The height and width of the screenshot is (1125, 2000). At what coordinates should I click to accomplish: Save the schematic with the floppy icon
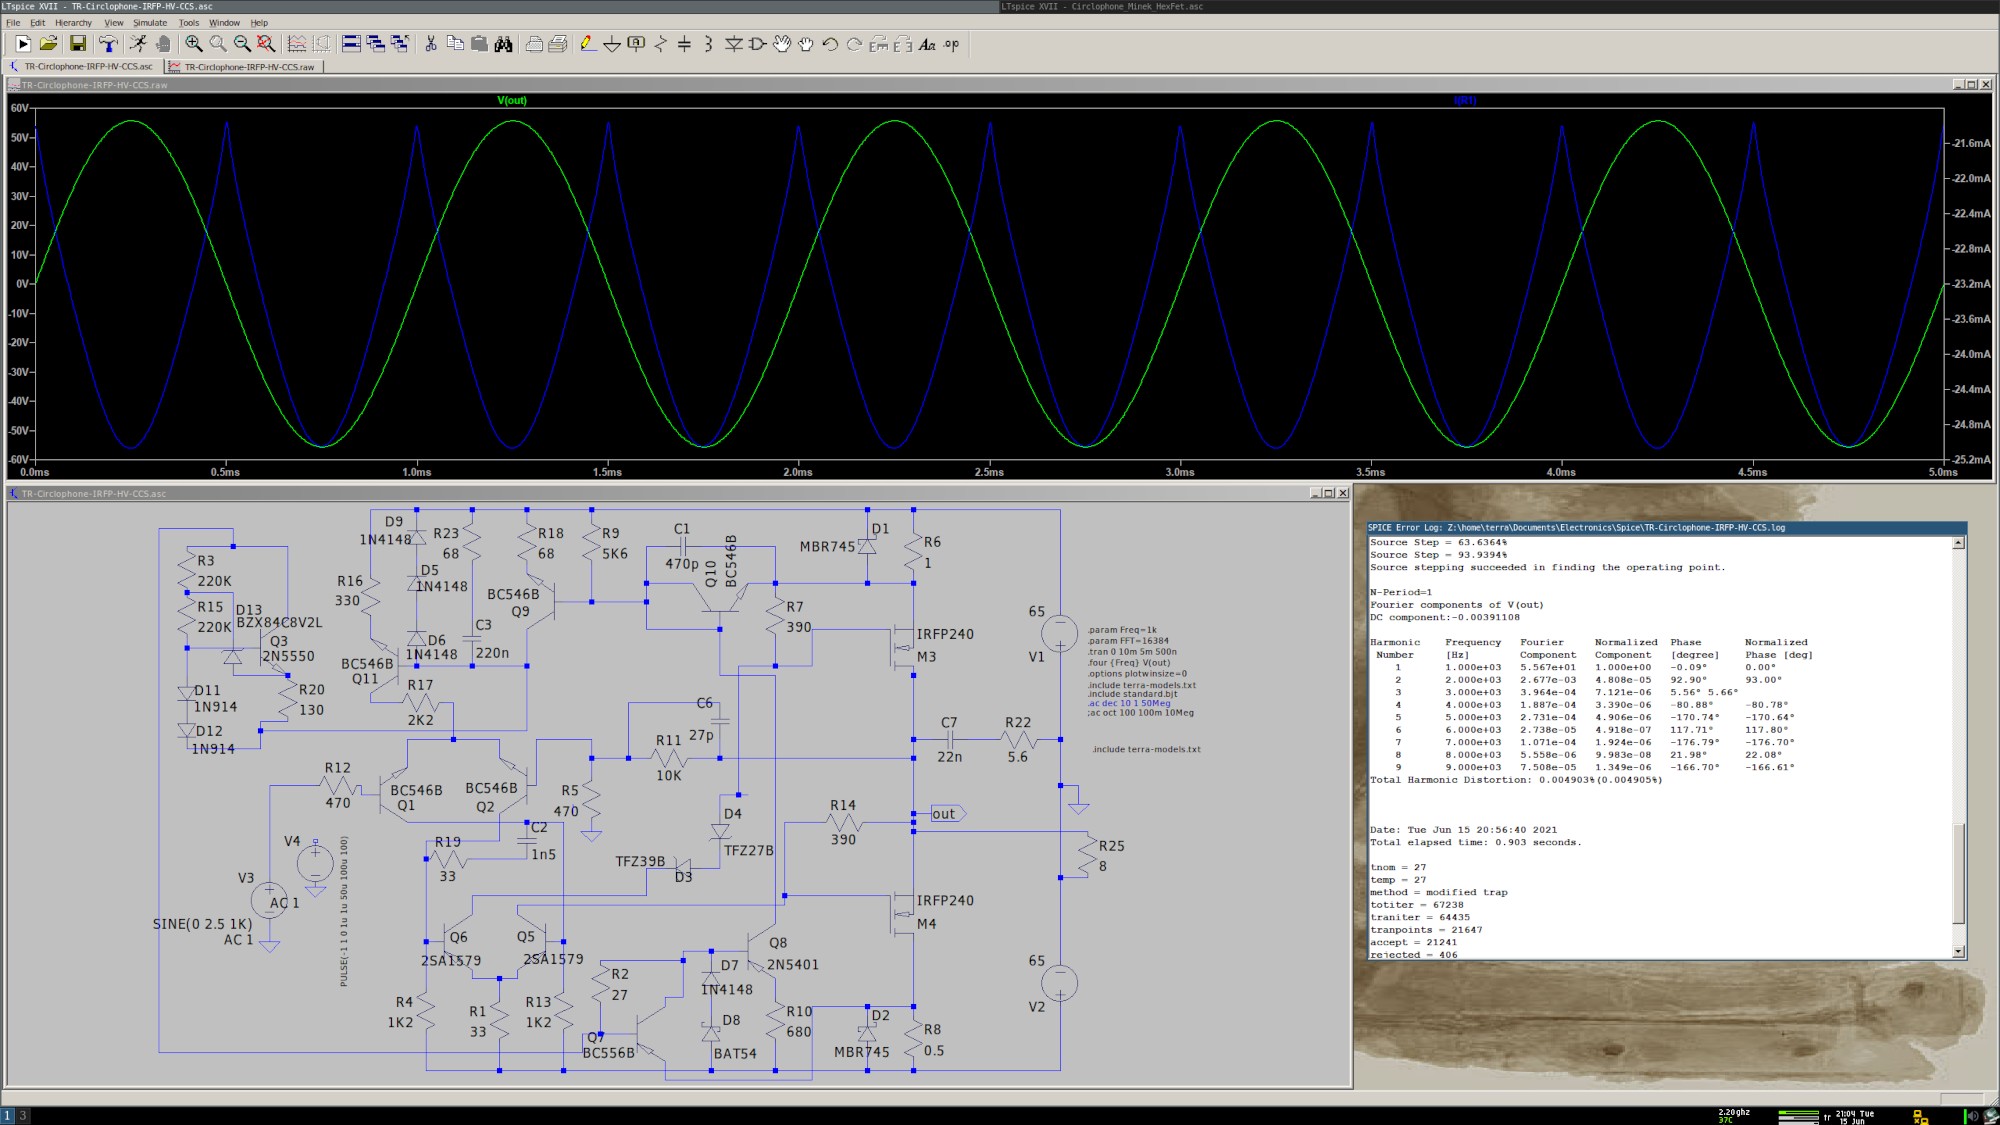pyautogui.click(x=77, y=44)
